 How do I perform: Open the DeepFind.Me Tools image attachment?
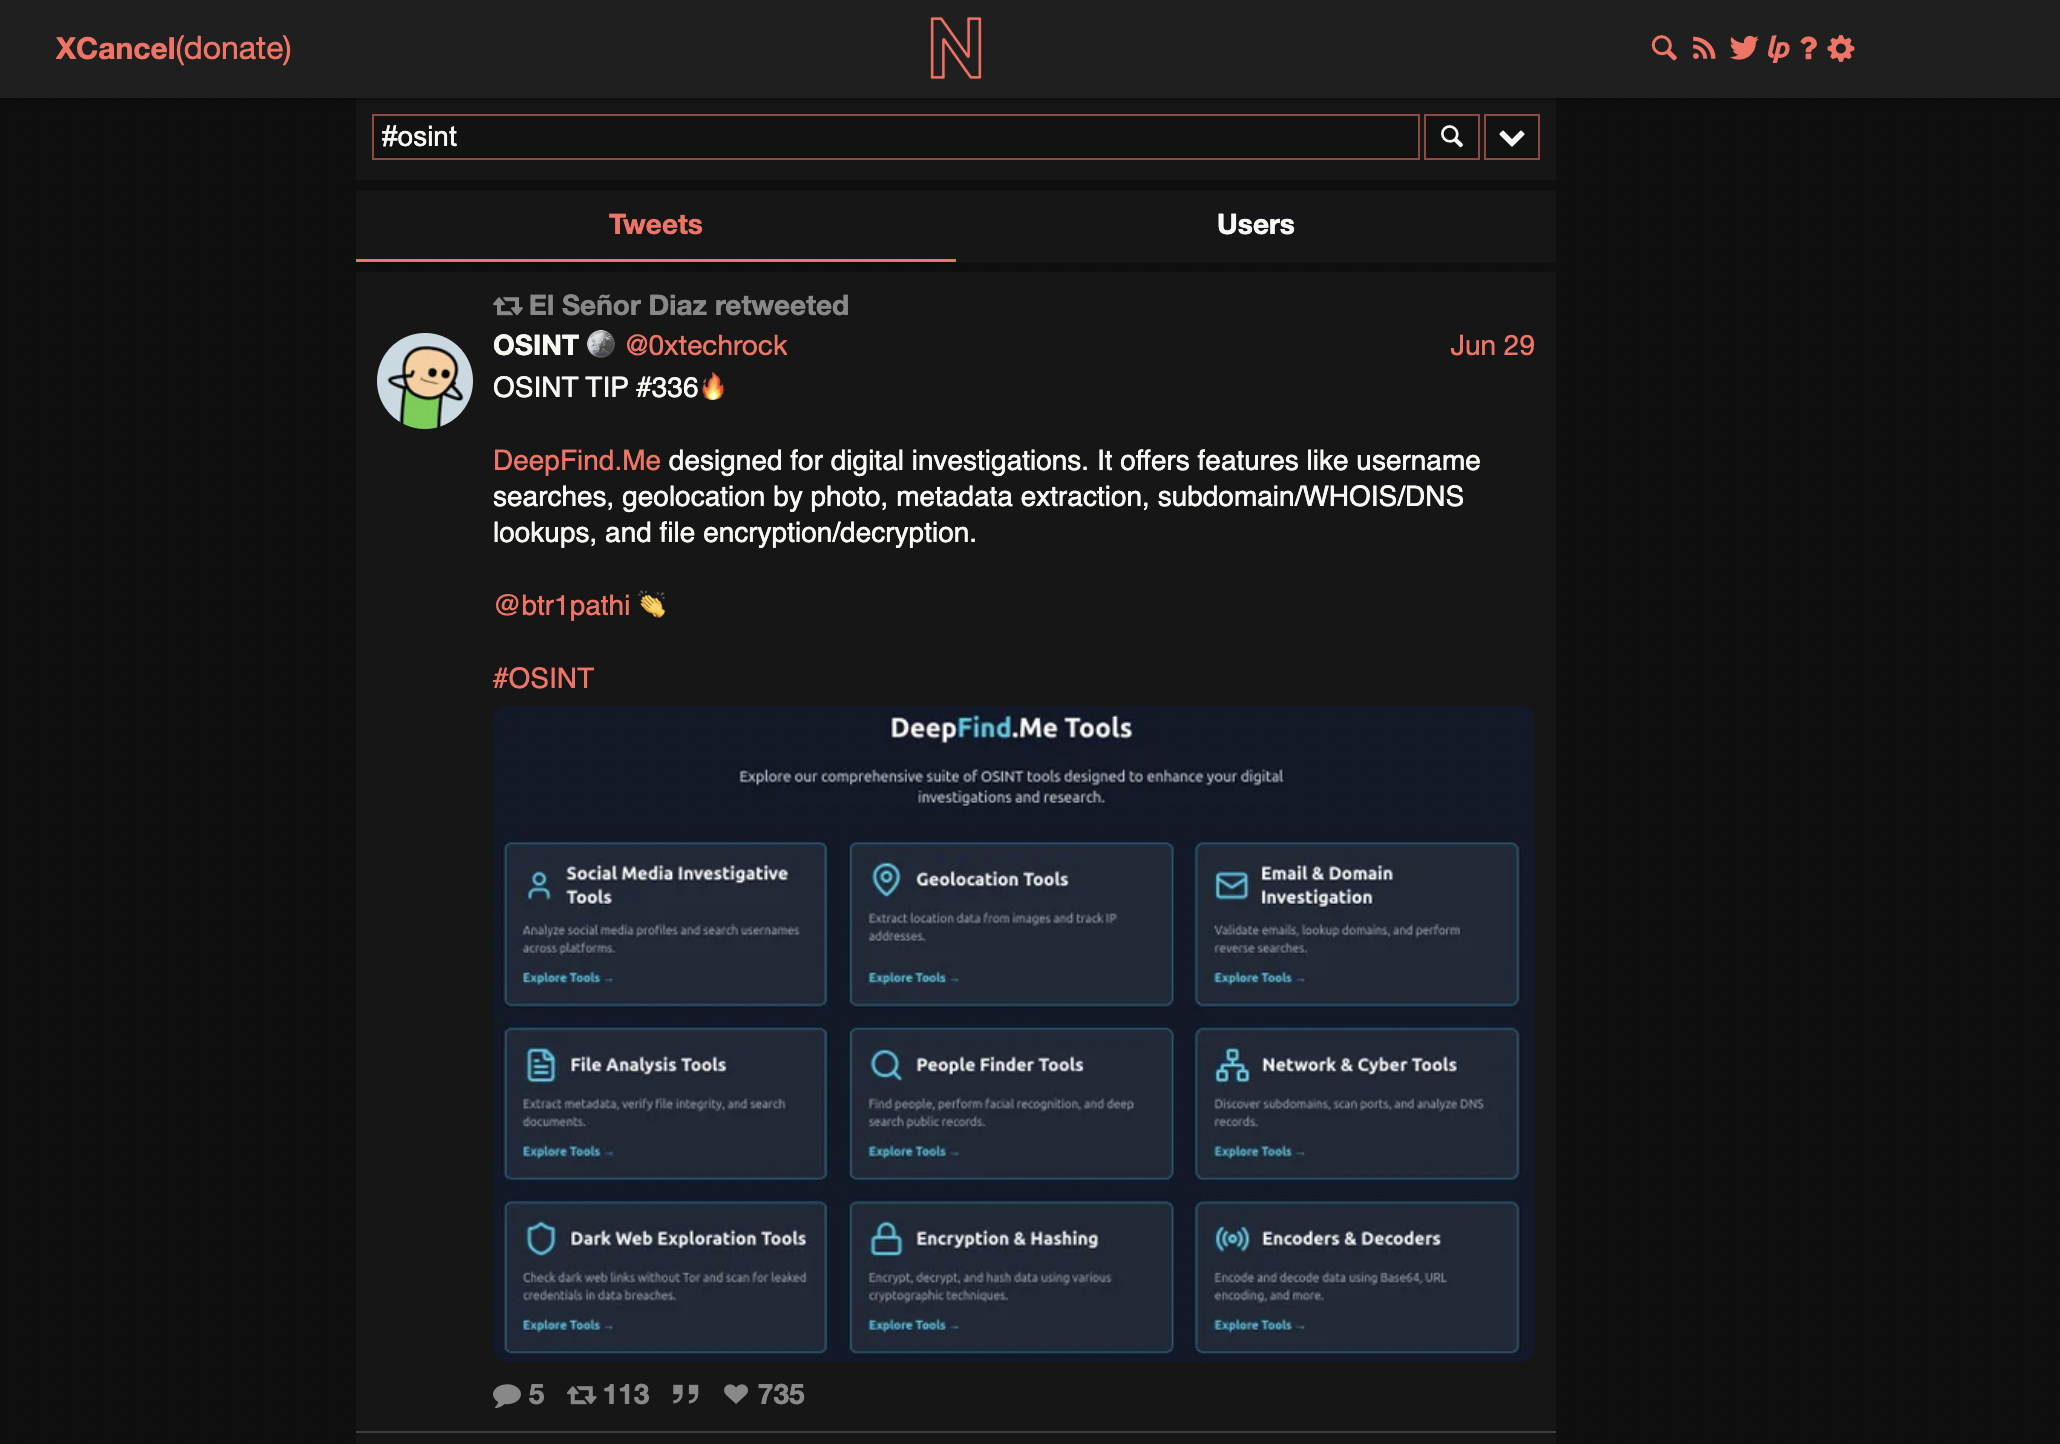click(x=1013, y=1034)
